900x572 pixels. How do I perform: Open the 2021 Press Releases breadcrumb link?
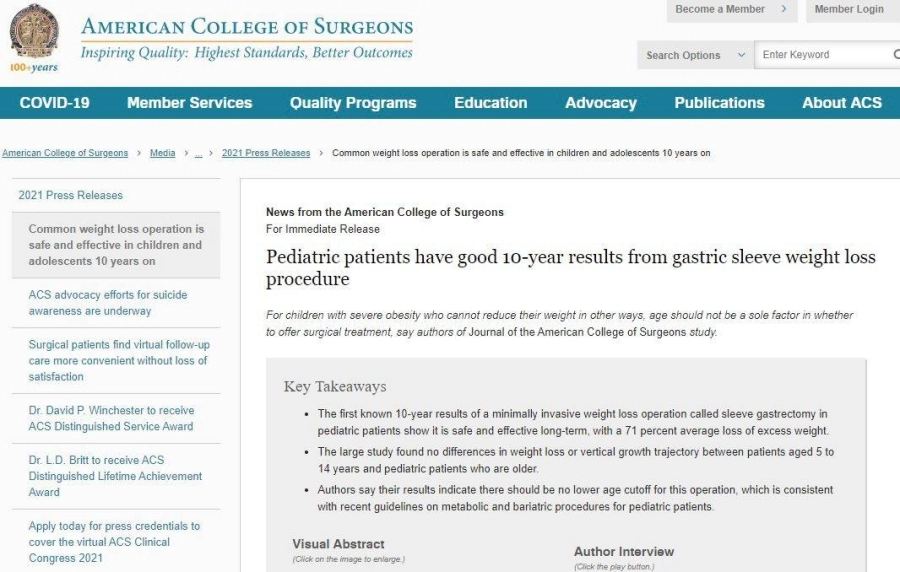pos(266,153)
